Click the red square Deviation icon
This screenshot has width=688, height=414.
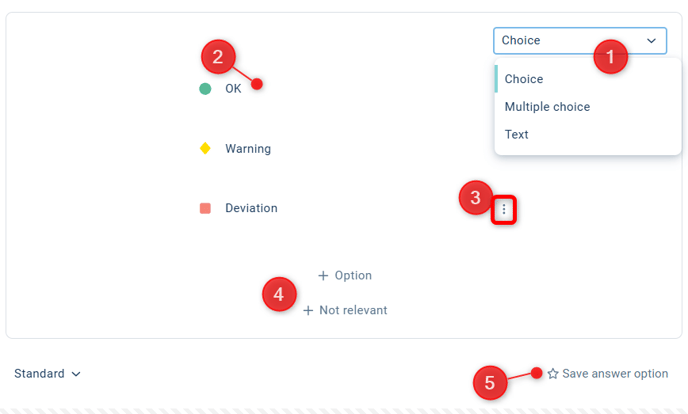[x=205, y=209]
